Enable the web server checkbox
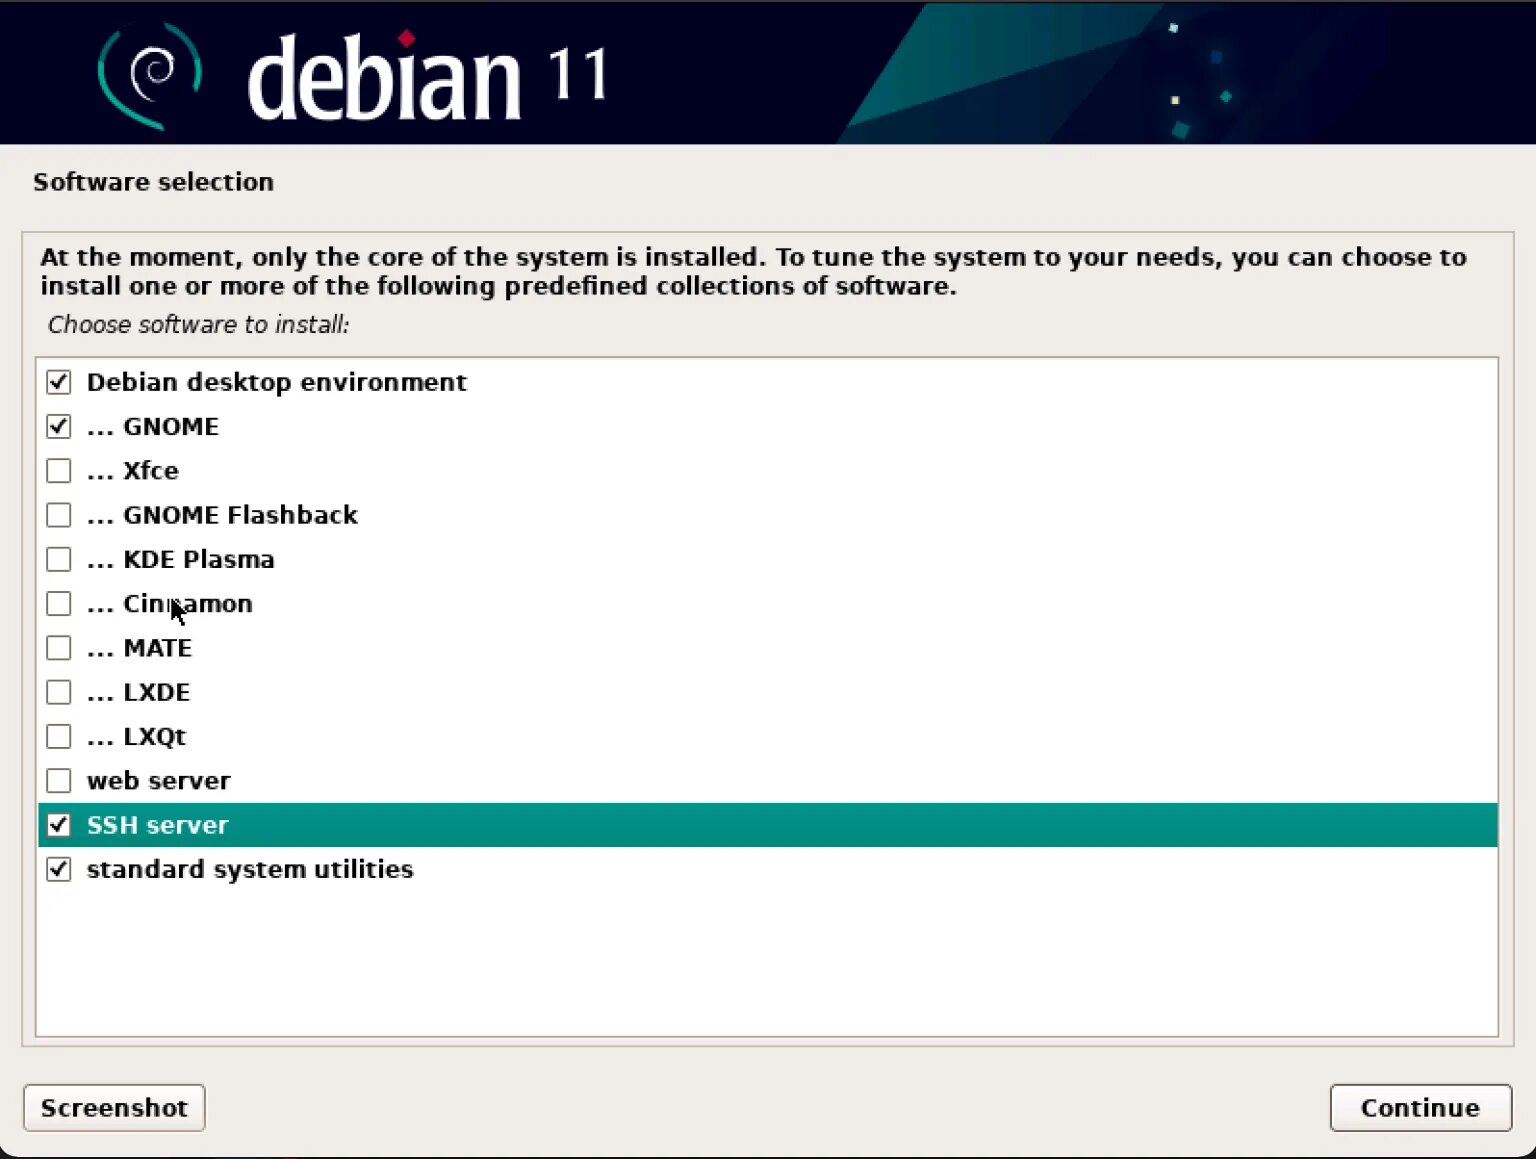 (59, 780)
